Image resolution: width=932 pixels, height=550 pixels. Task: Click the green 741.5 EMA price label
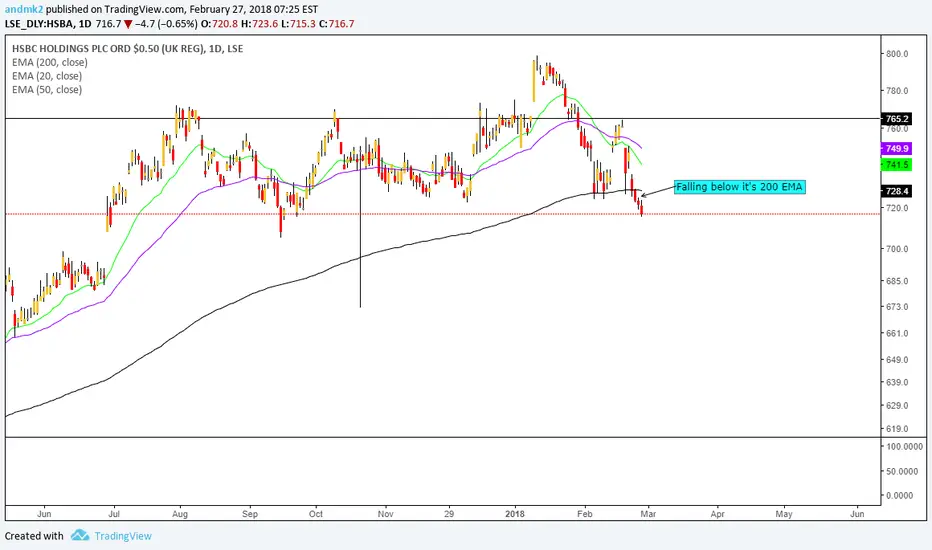[x=897, y=165]
